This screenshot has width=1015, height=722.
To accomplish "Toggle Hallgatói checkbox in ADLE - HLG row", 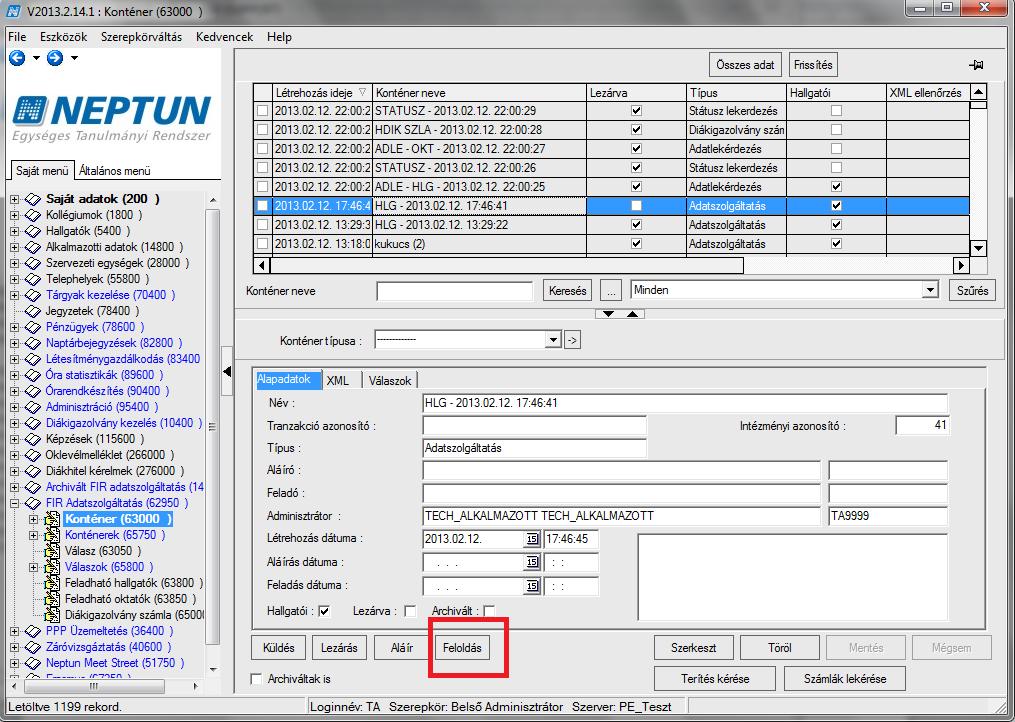I will point(836,186).
